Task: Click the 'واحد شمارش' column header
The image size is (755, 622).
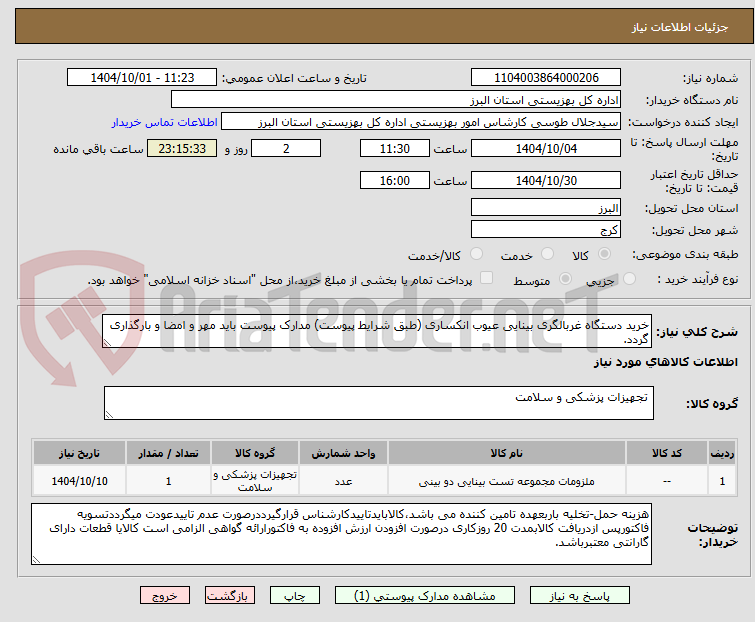Action: pyautogui.click(x=343, y=453)
